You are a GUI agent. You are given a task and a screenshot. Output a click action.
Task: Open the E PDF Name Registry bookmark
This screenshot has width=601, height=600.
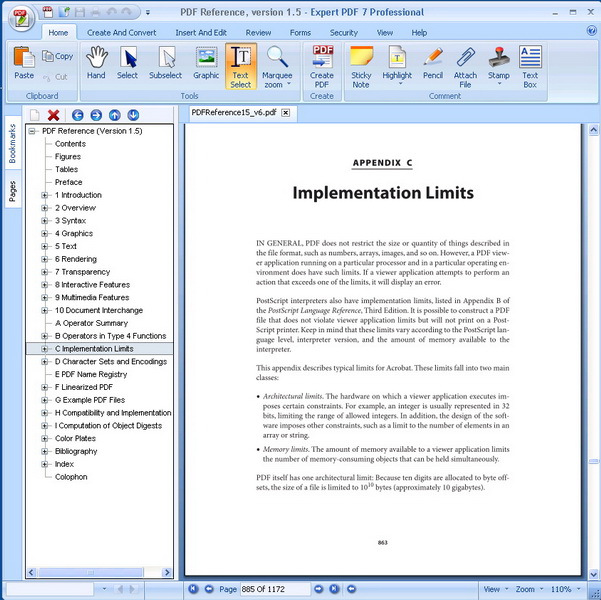click(x=91, y=374)
